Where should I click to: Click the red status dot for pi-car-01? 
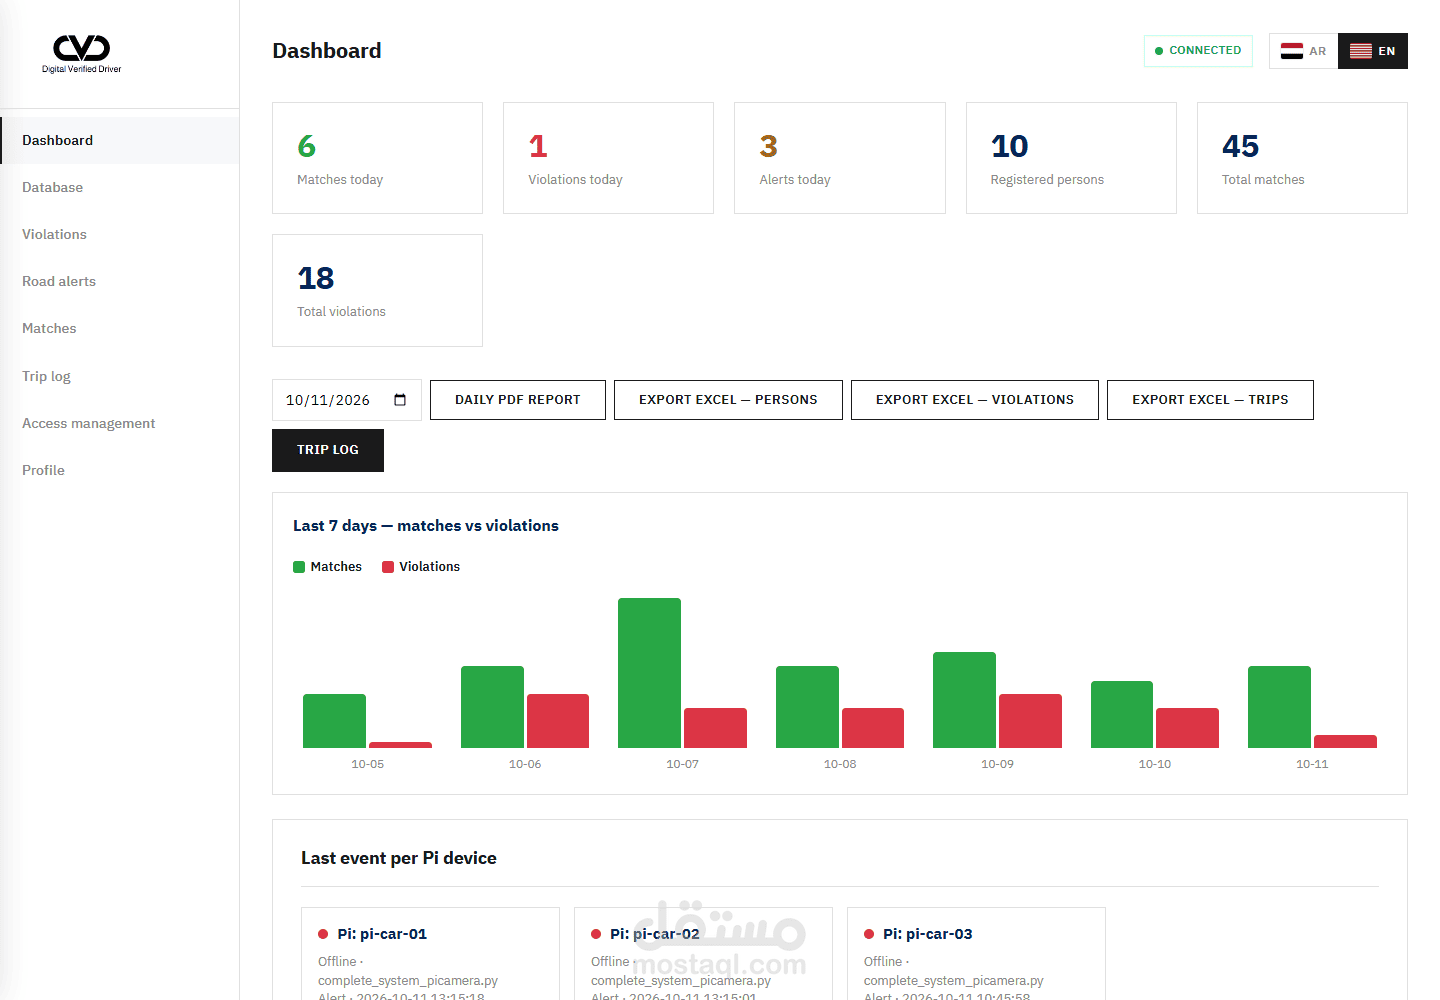pos(323,934)
